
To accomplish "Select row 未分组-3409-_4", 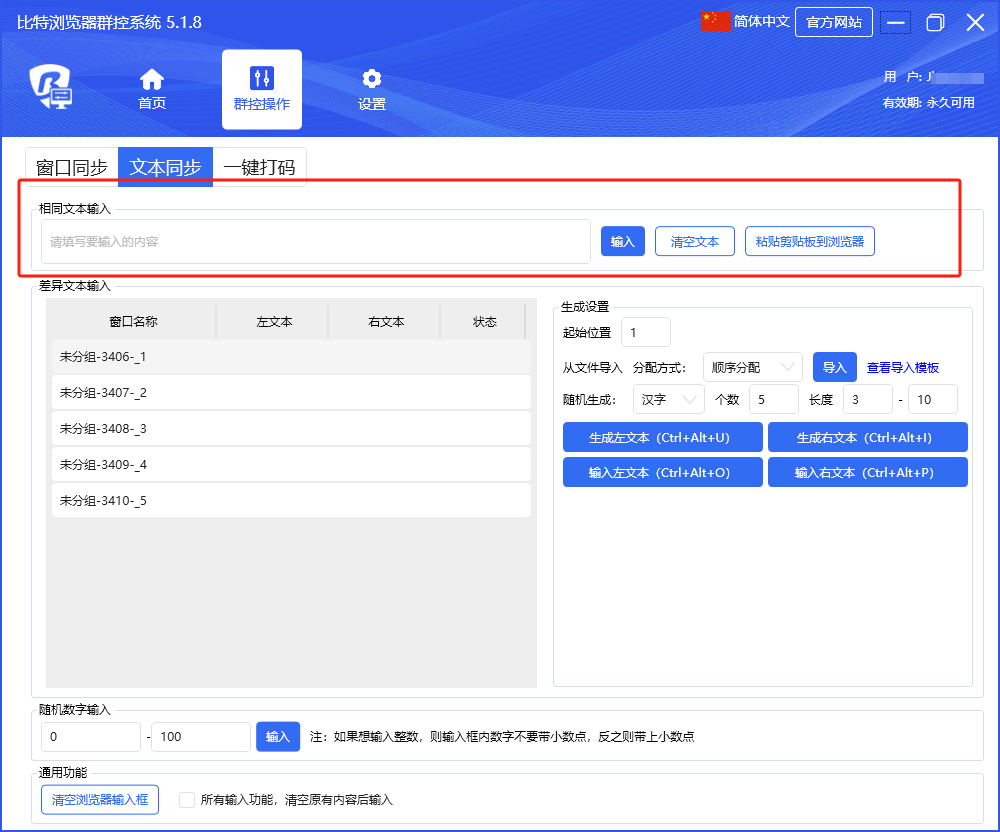I will point(291,464).
